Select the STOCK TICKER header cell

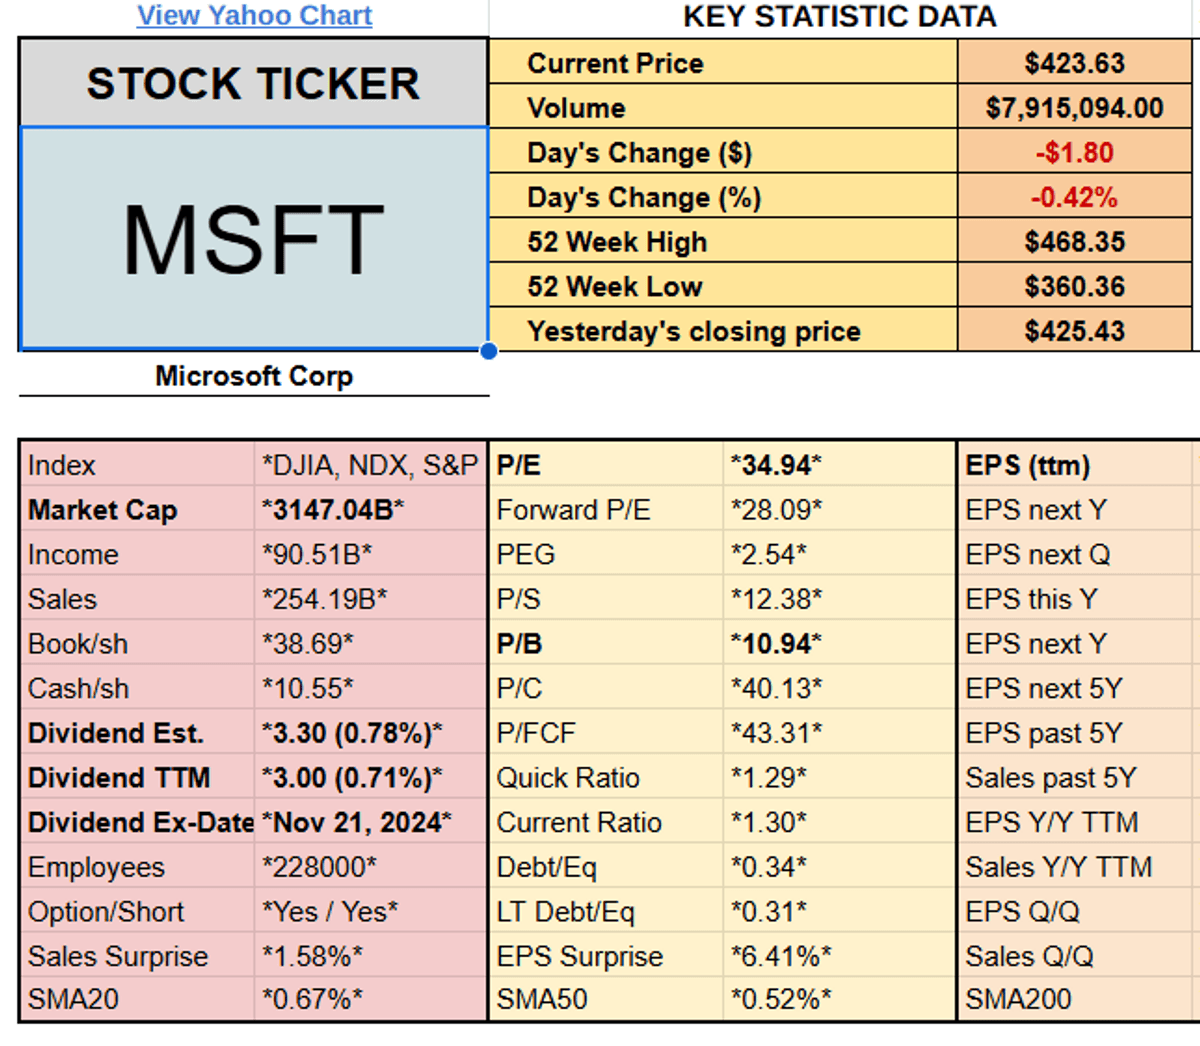[254, 84]
